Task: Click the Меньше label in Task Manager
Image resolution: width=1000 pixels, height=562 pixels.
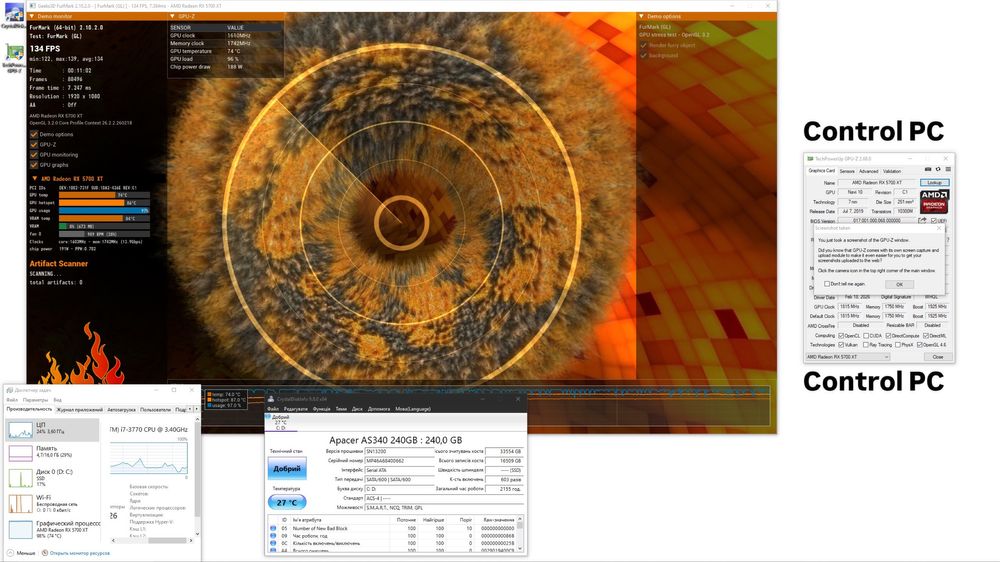Action: 26,553
